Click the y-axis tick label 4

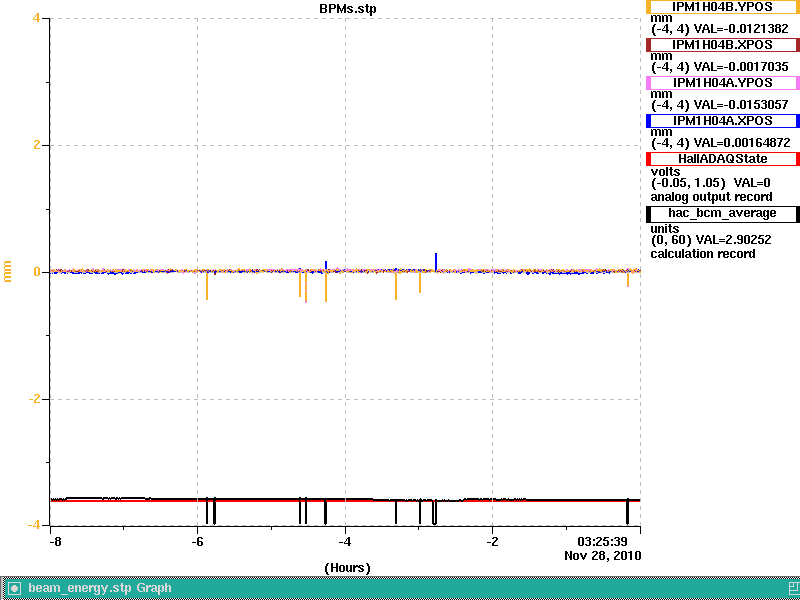click(36, 18)
